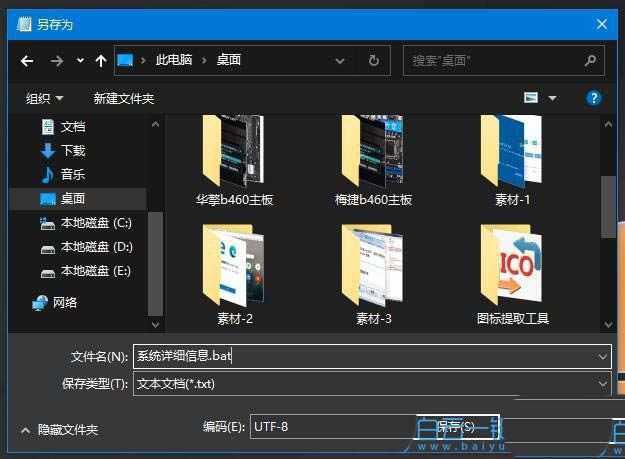Click the Forward navigation arrow
The width and height of the screenshot is (625, 459).
pyautogui.click(x=57, y=61)
